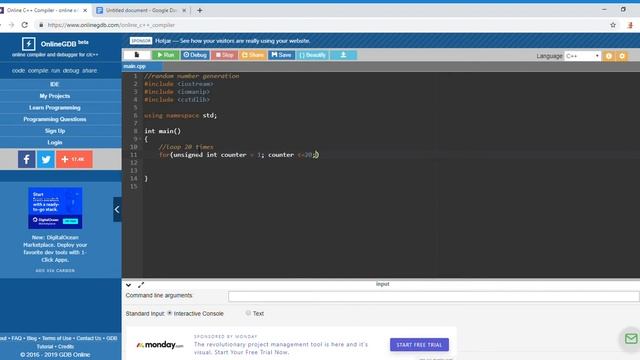Collapse the left sidebar with the arrow
The width and height of the screenshot is (640, 360).
point(117,209)
